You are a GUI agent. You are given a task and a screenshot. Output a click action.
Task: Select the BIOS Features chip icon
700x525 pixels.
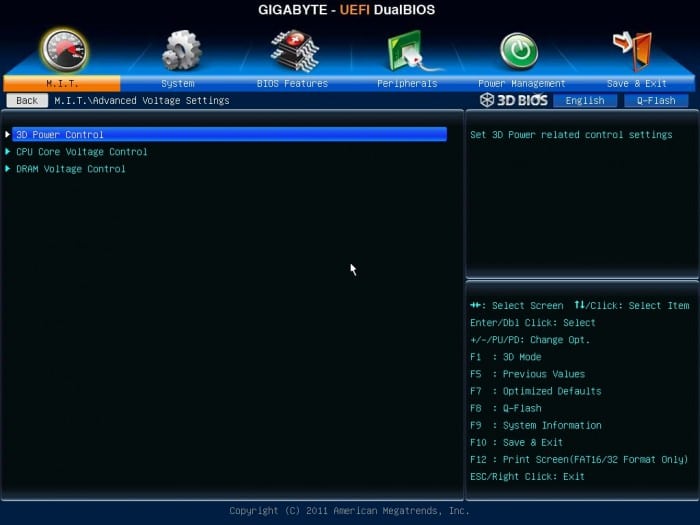click(x=295, y=50)
